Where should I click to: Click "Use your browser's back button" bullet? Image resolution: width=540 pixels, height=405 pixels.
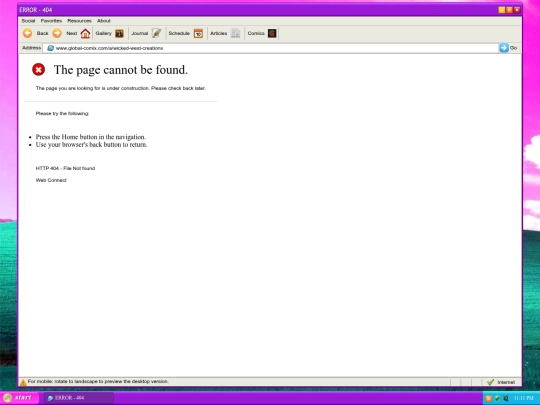point(91,145)
